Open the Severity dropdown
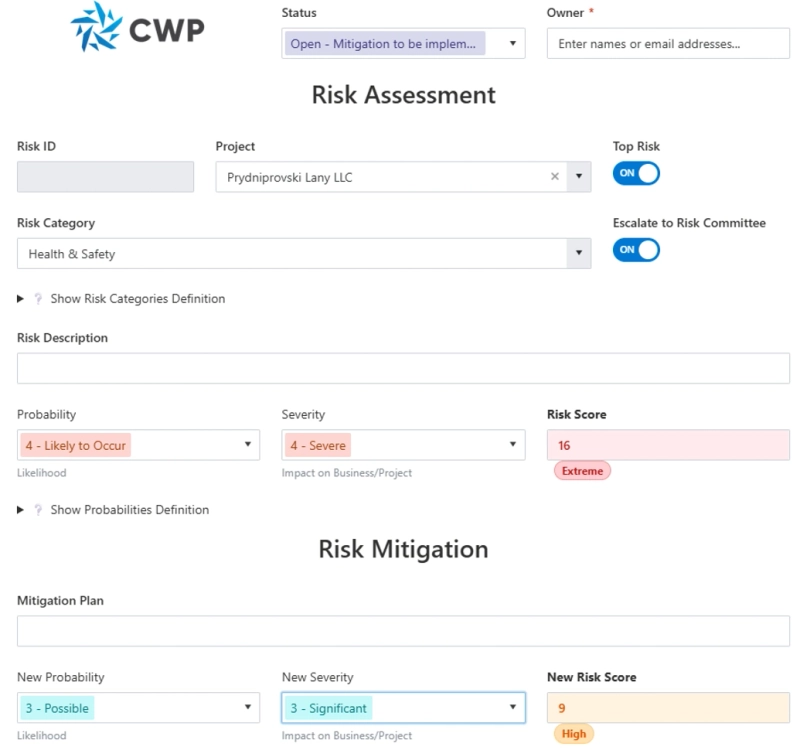The width and height of the screenshot is (800, 750). tap(512, 444)
